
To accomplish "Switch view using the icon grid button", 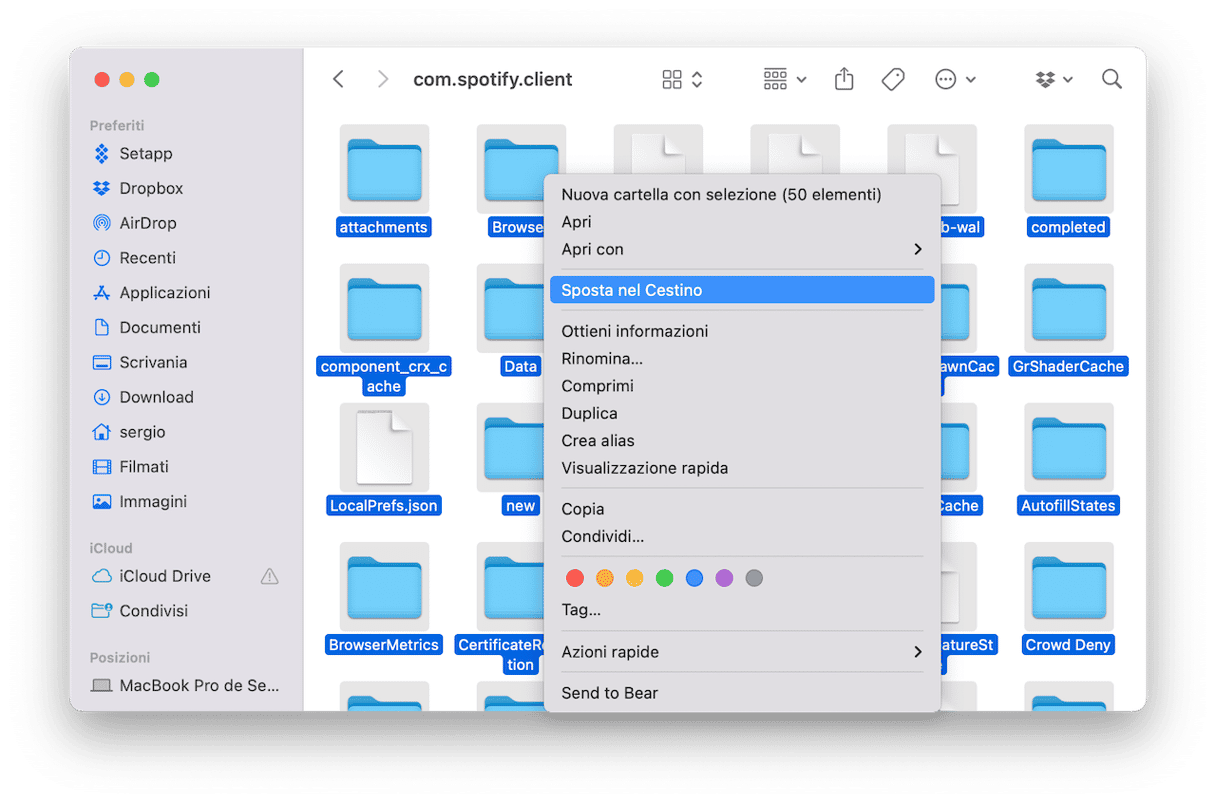I will point(682,79).
